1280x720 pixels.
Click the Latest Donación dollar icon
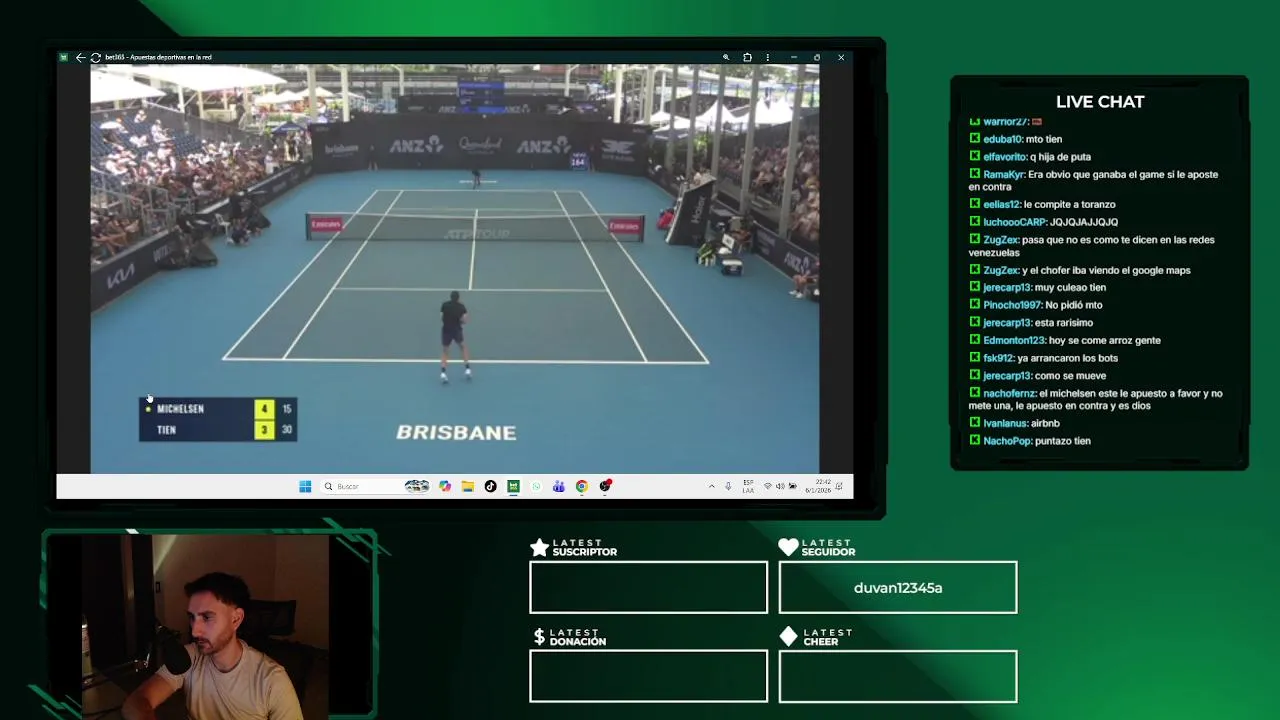[539, 636]
